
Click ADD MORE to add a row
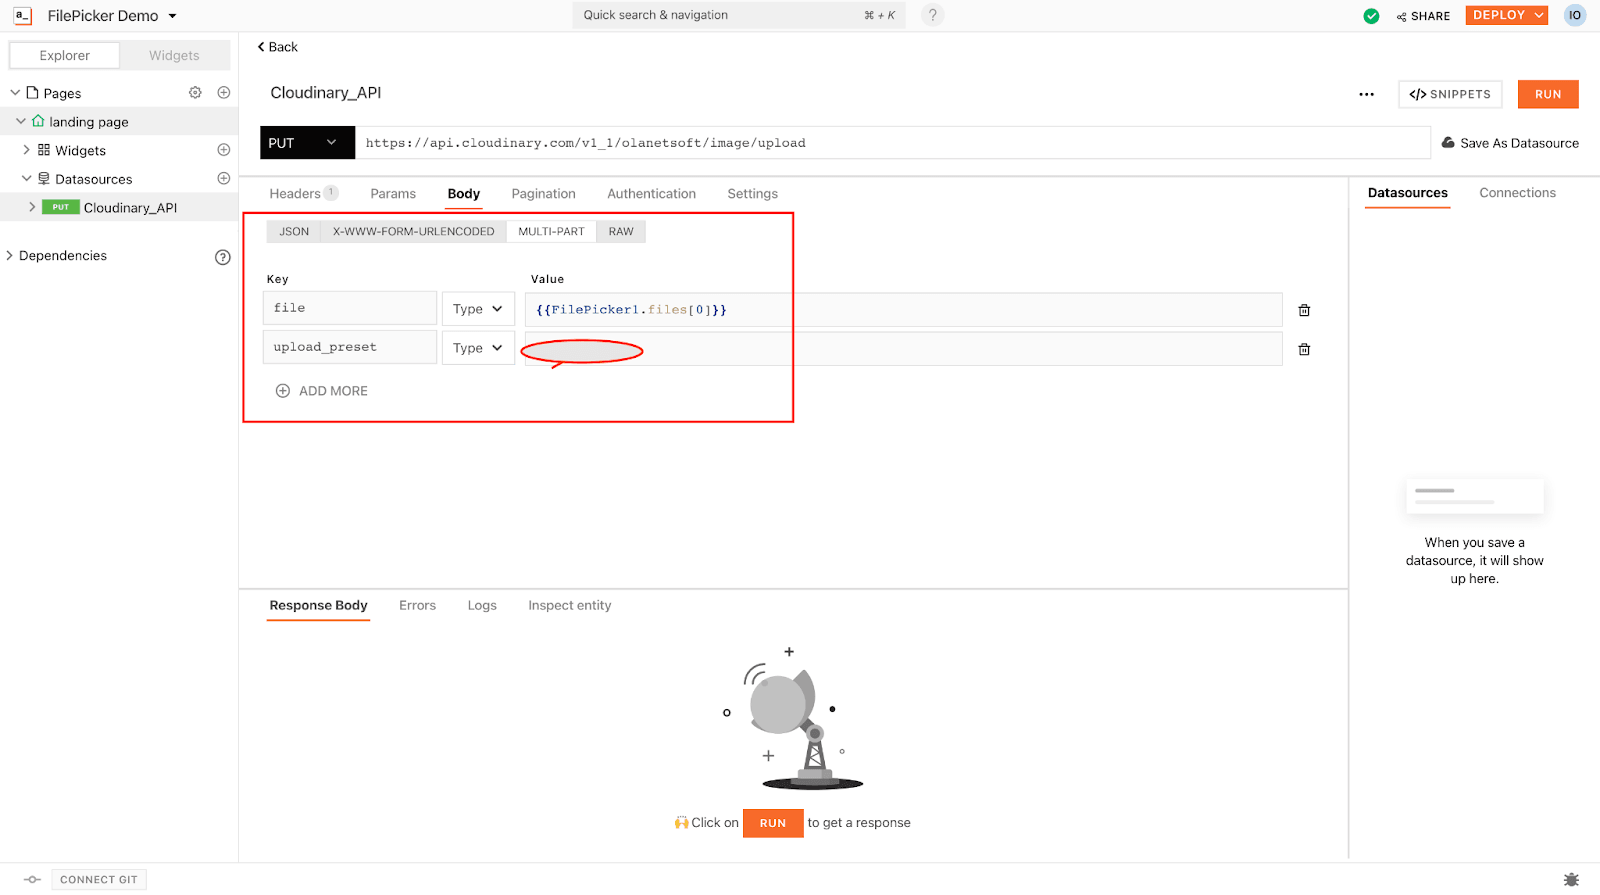tap(322, 391)
